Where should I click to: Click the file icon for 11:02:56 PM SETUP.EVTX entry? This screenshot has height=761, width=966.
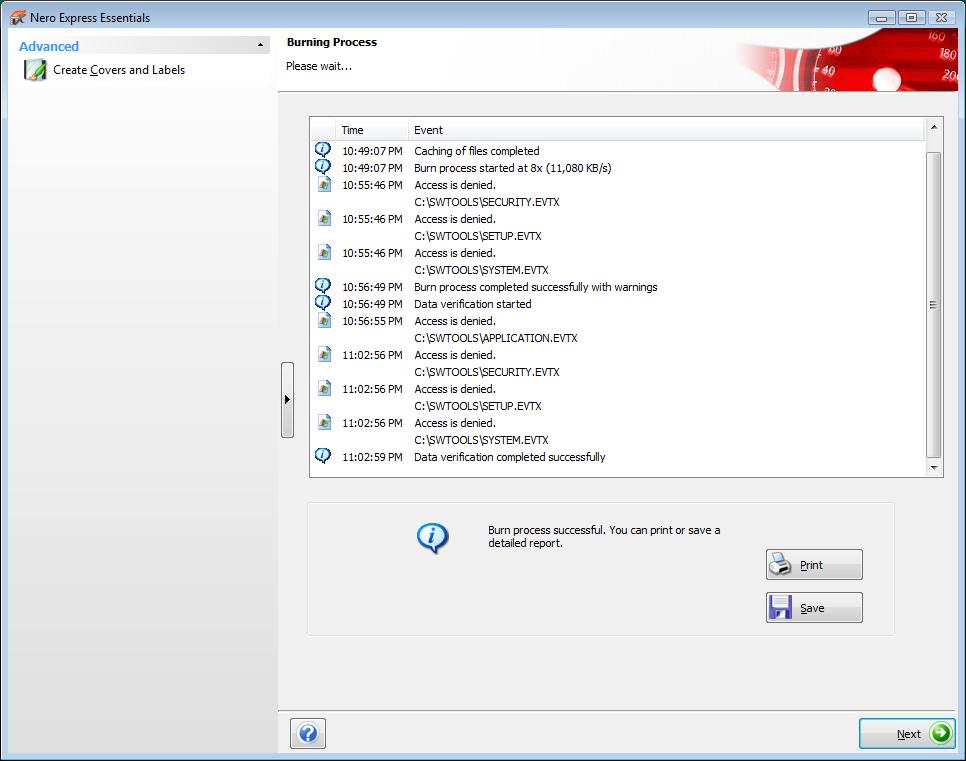[x=324, y=388]
